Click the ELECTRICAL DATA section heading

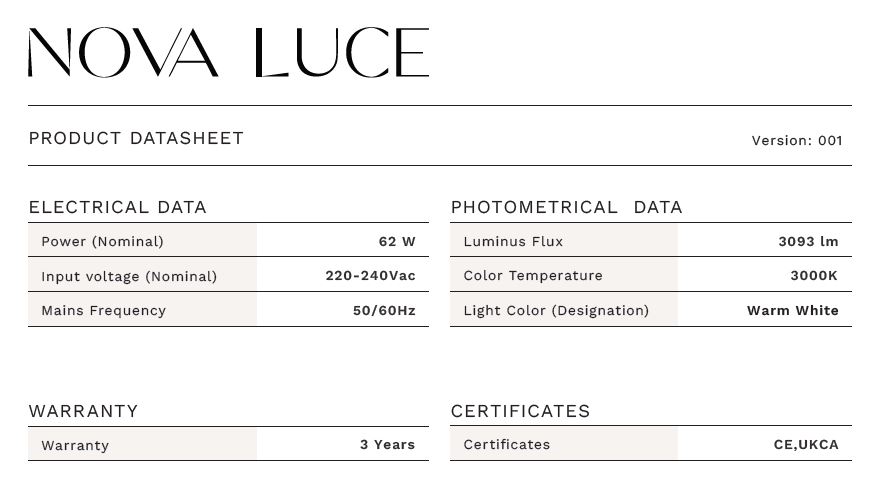point(117,207)
